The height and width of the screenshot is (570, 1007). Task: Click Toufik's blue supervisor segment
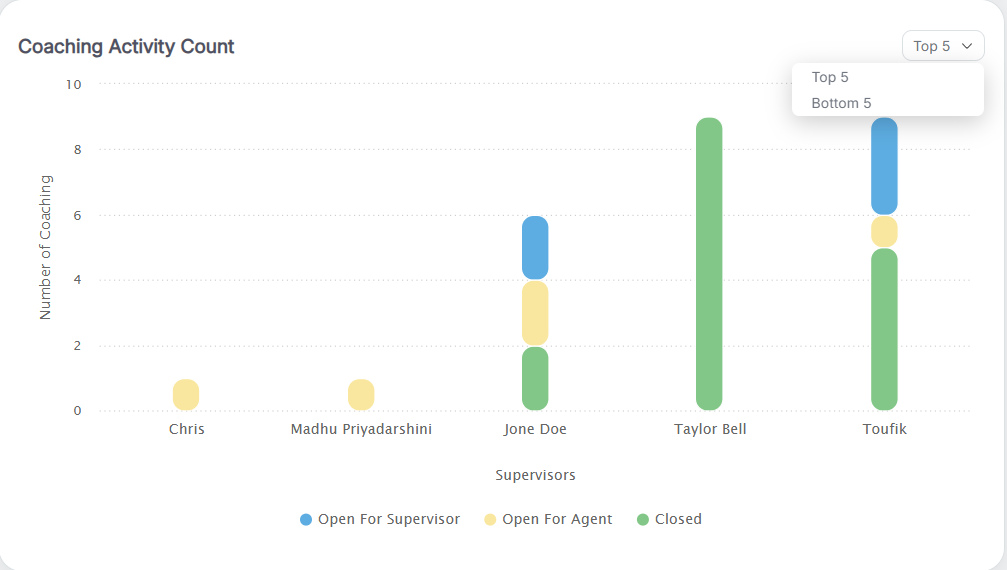point(884,166)
